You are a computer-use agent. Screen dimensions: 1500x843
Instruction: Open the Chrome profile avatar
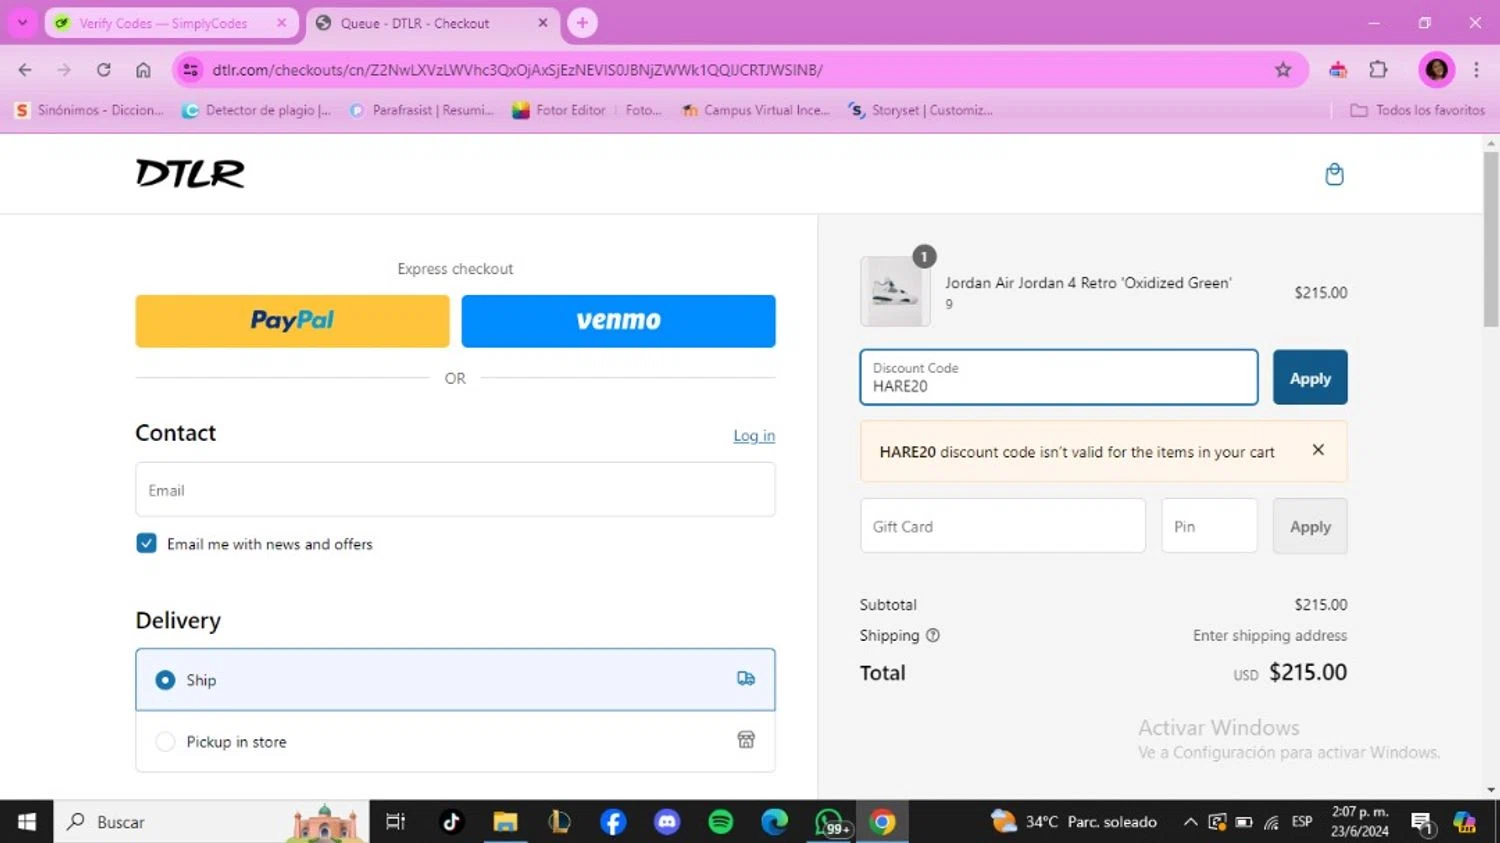coord(1436,70)
